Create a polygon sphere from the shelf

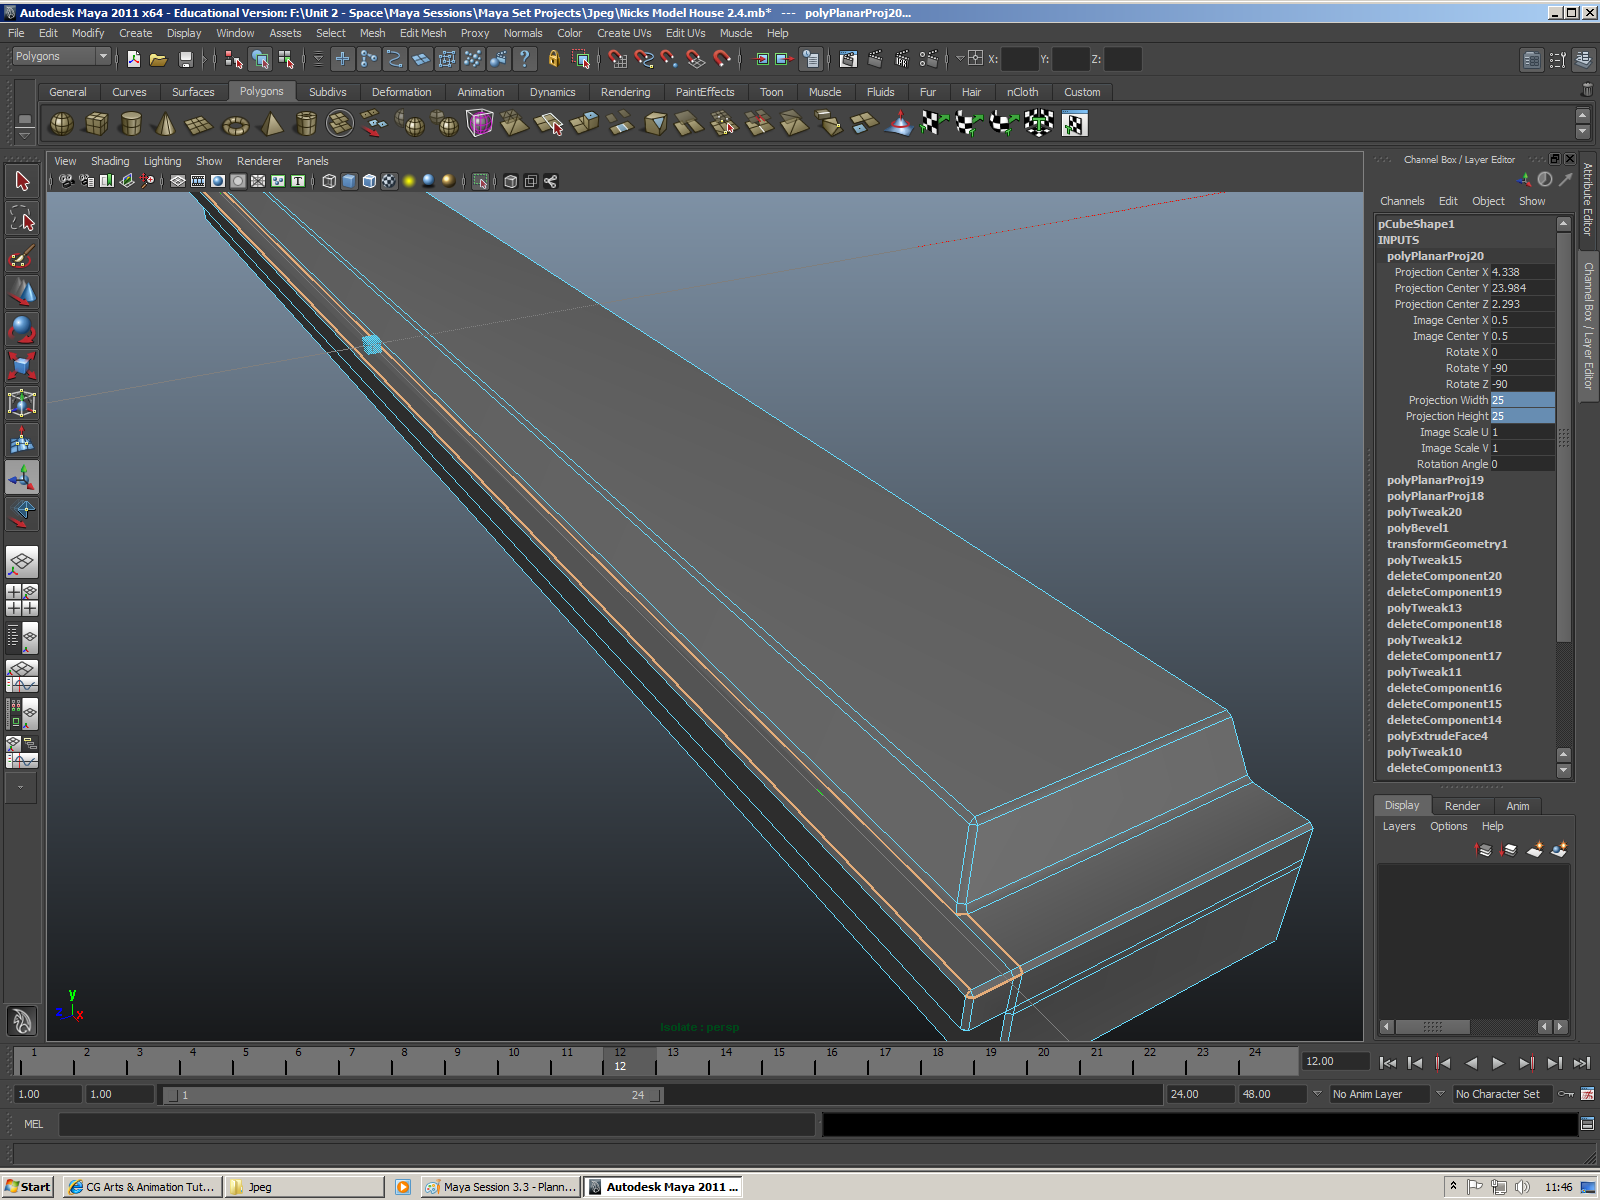pyautogui.click(x=61, y=123)
